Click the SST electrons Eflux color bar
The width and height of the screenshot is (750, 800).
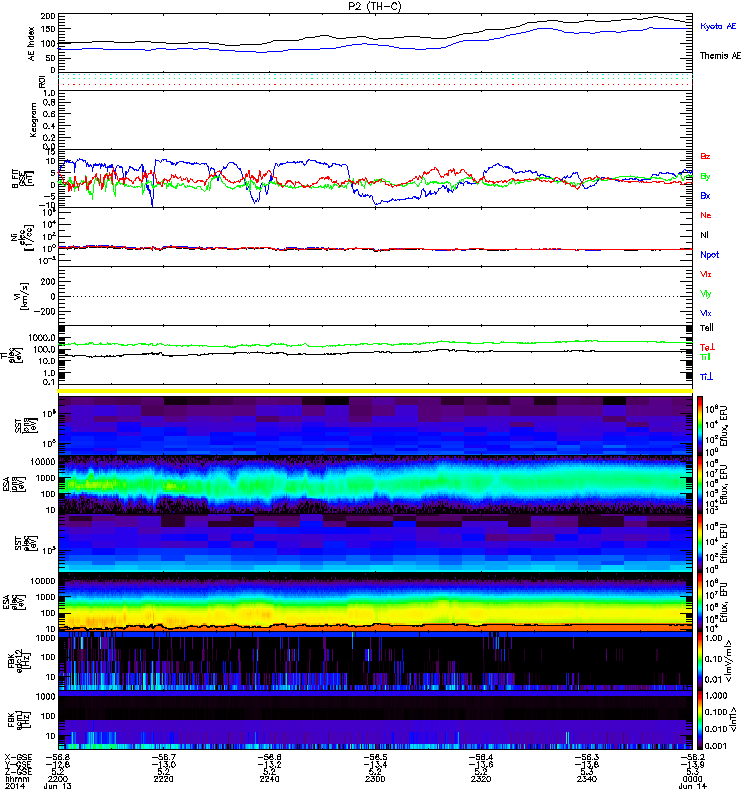pyautogui.click(x=700, y=543)
